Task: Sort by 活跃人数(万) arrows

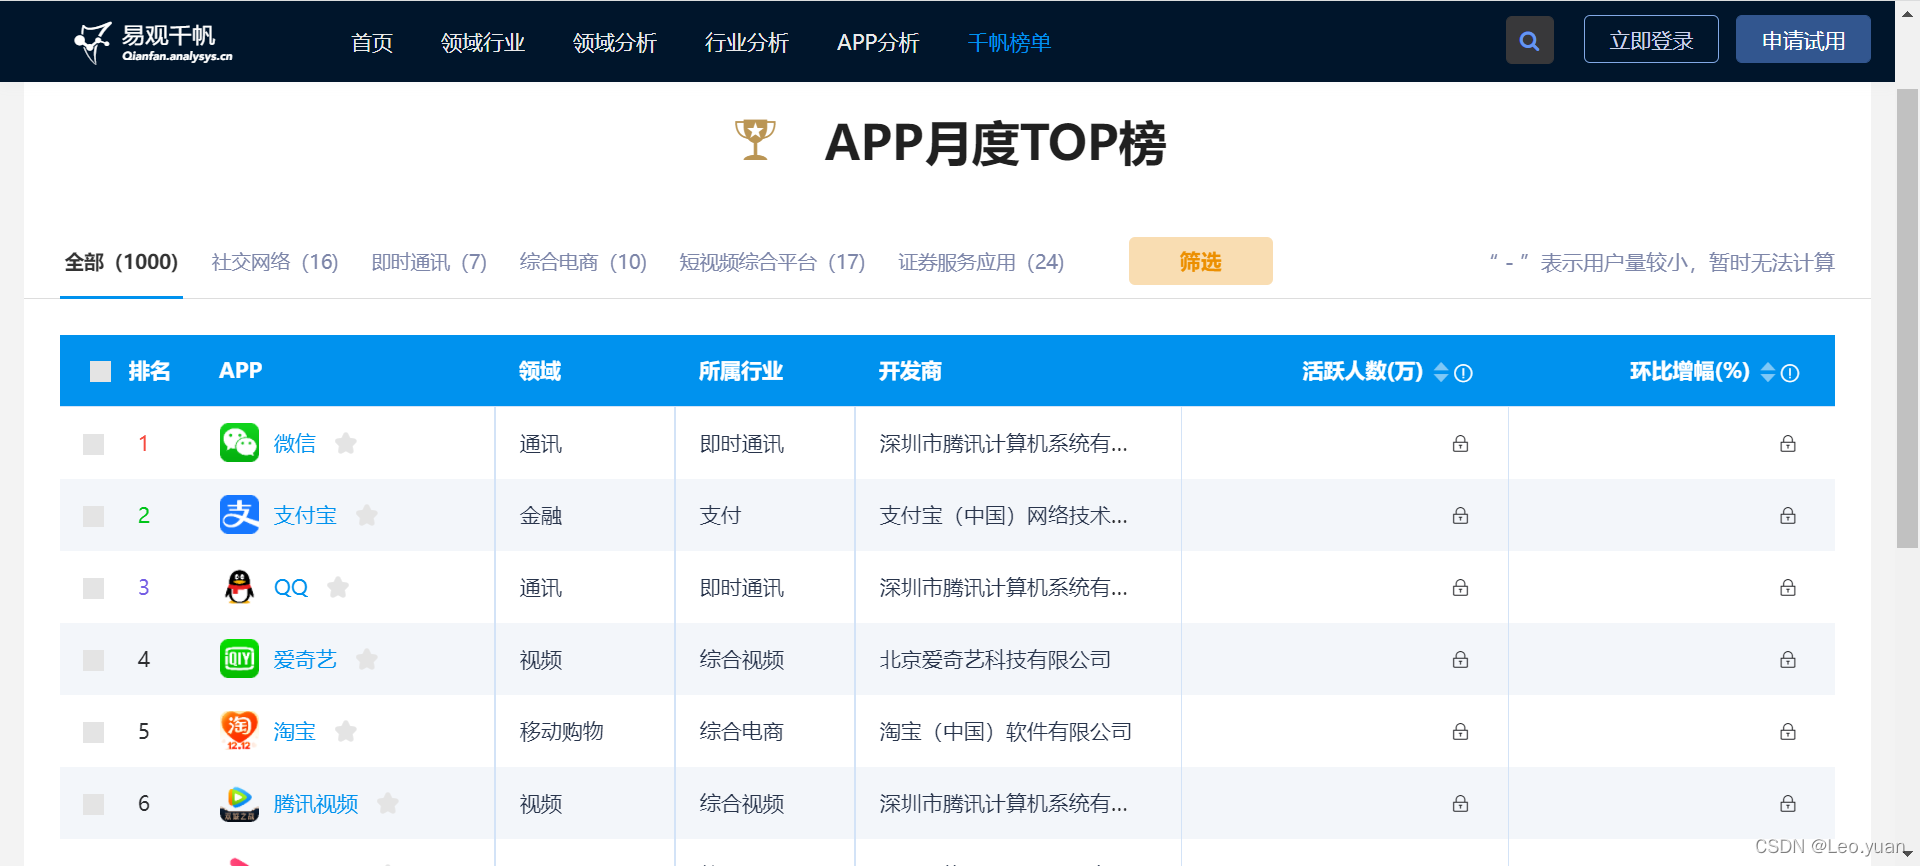Action: click(x=1441, y=372)
